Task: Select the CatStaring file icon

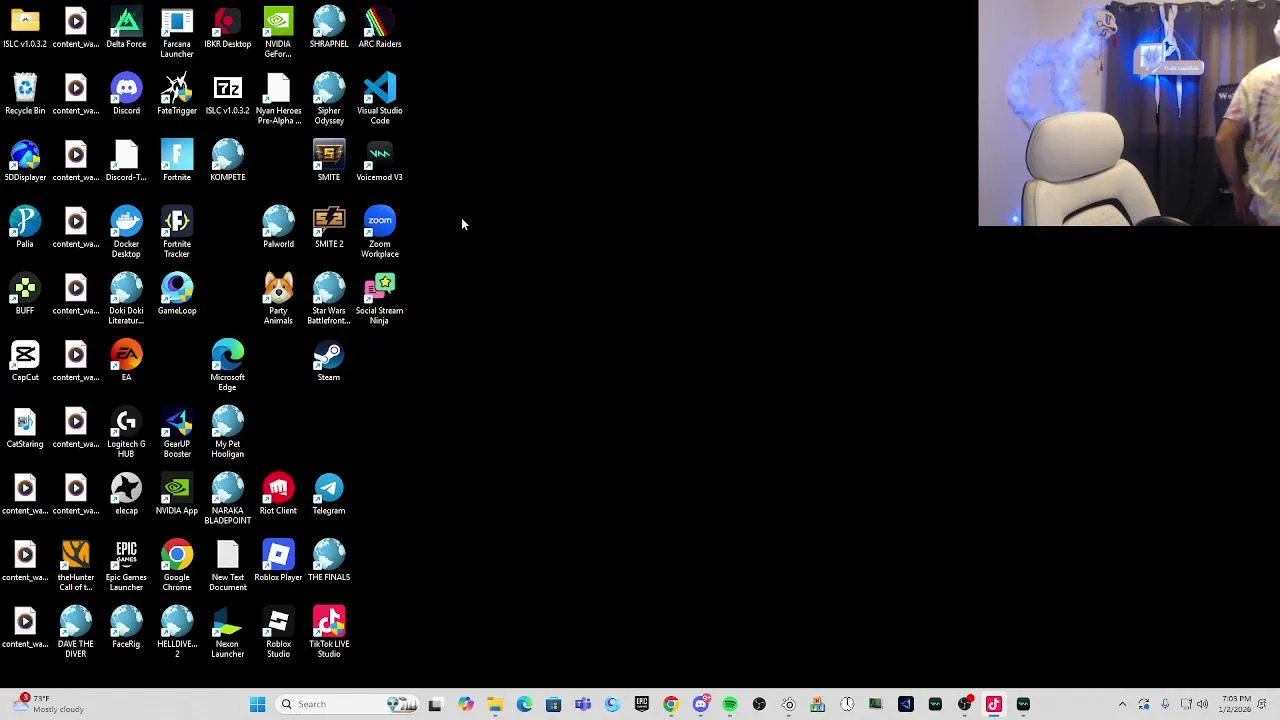Action: (25, 428)
